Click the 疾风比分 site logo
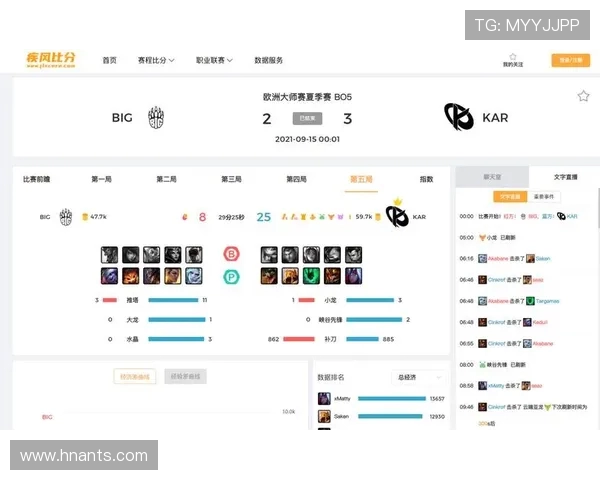Viewport: 600px width, 480px height. (x=51, y=60)
